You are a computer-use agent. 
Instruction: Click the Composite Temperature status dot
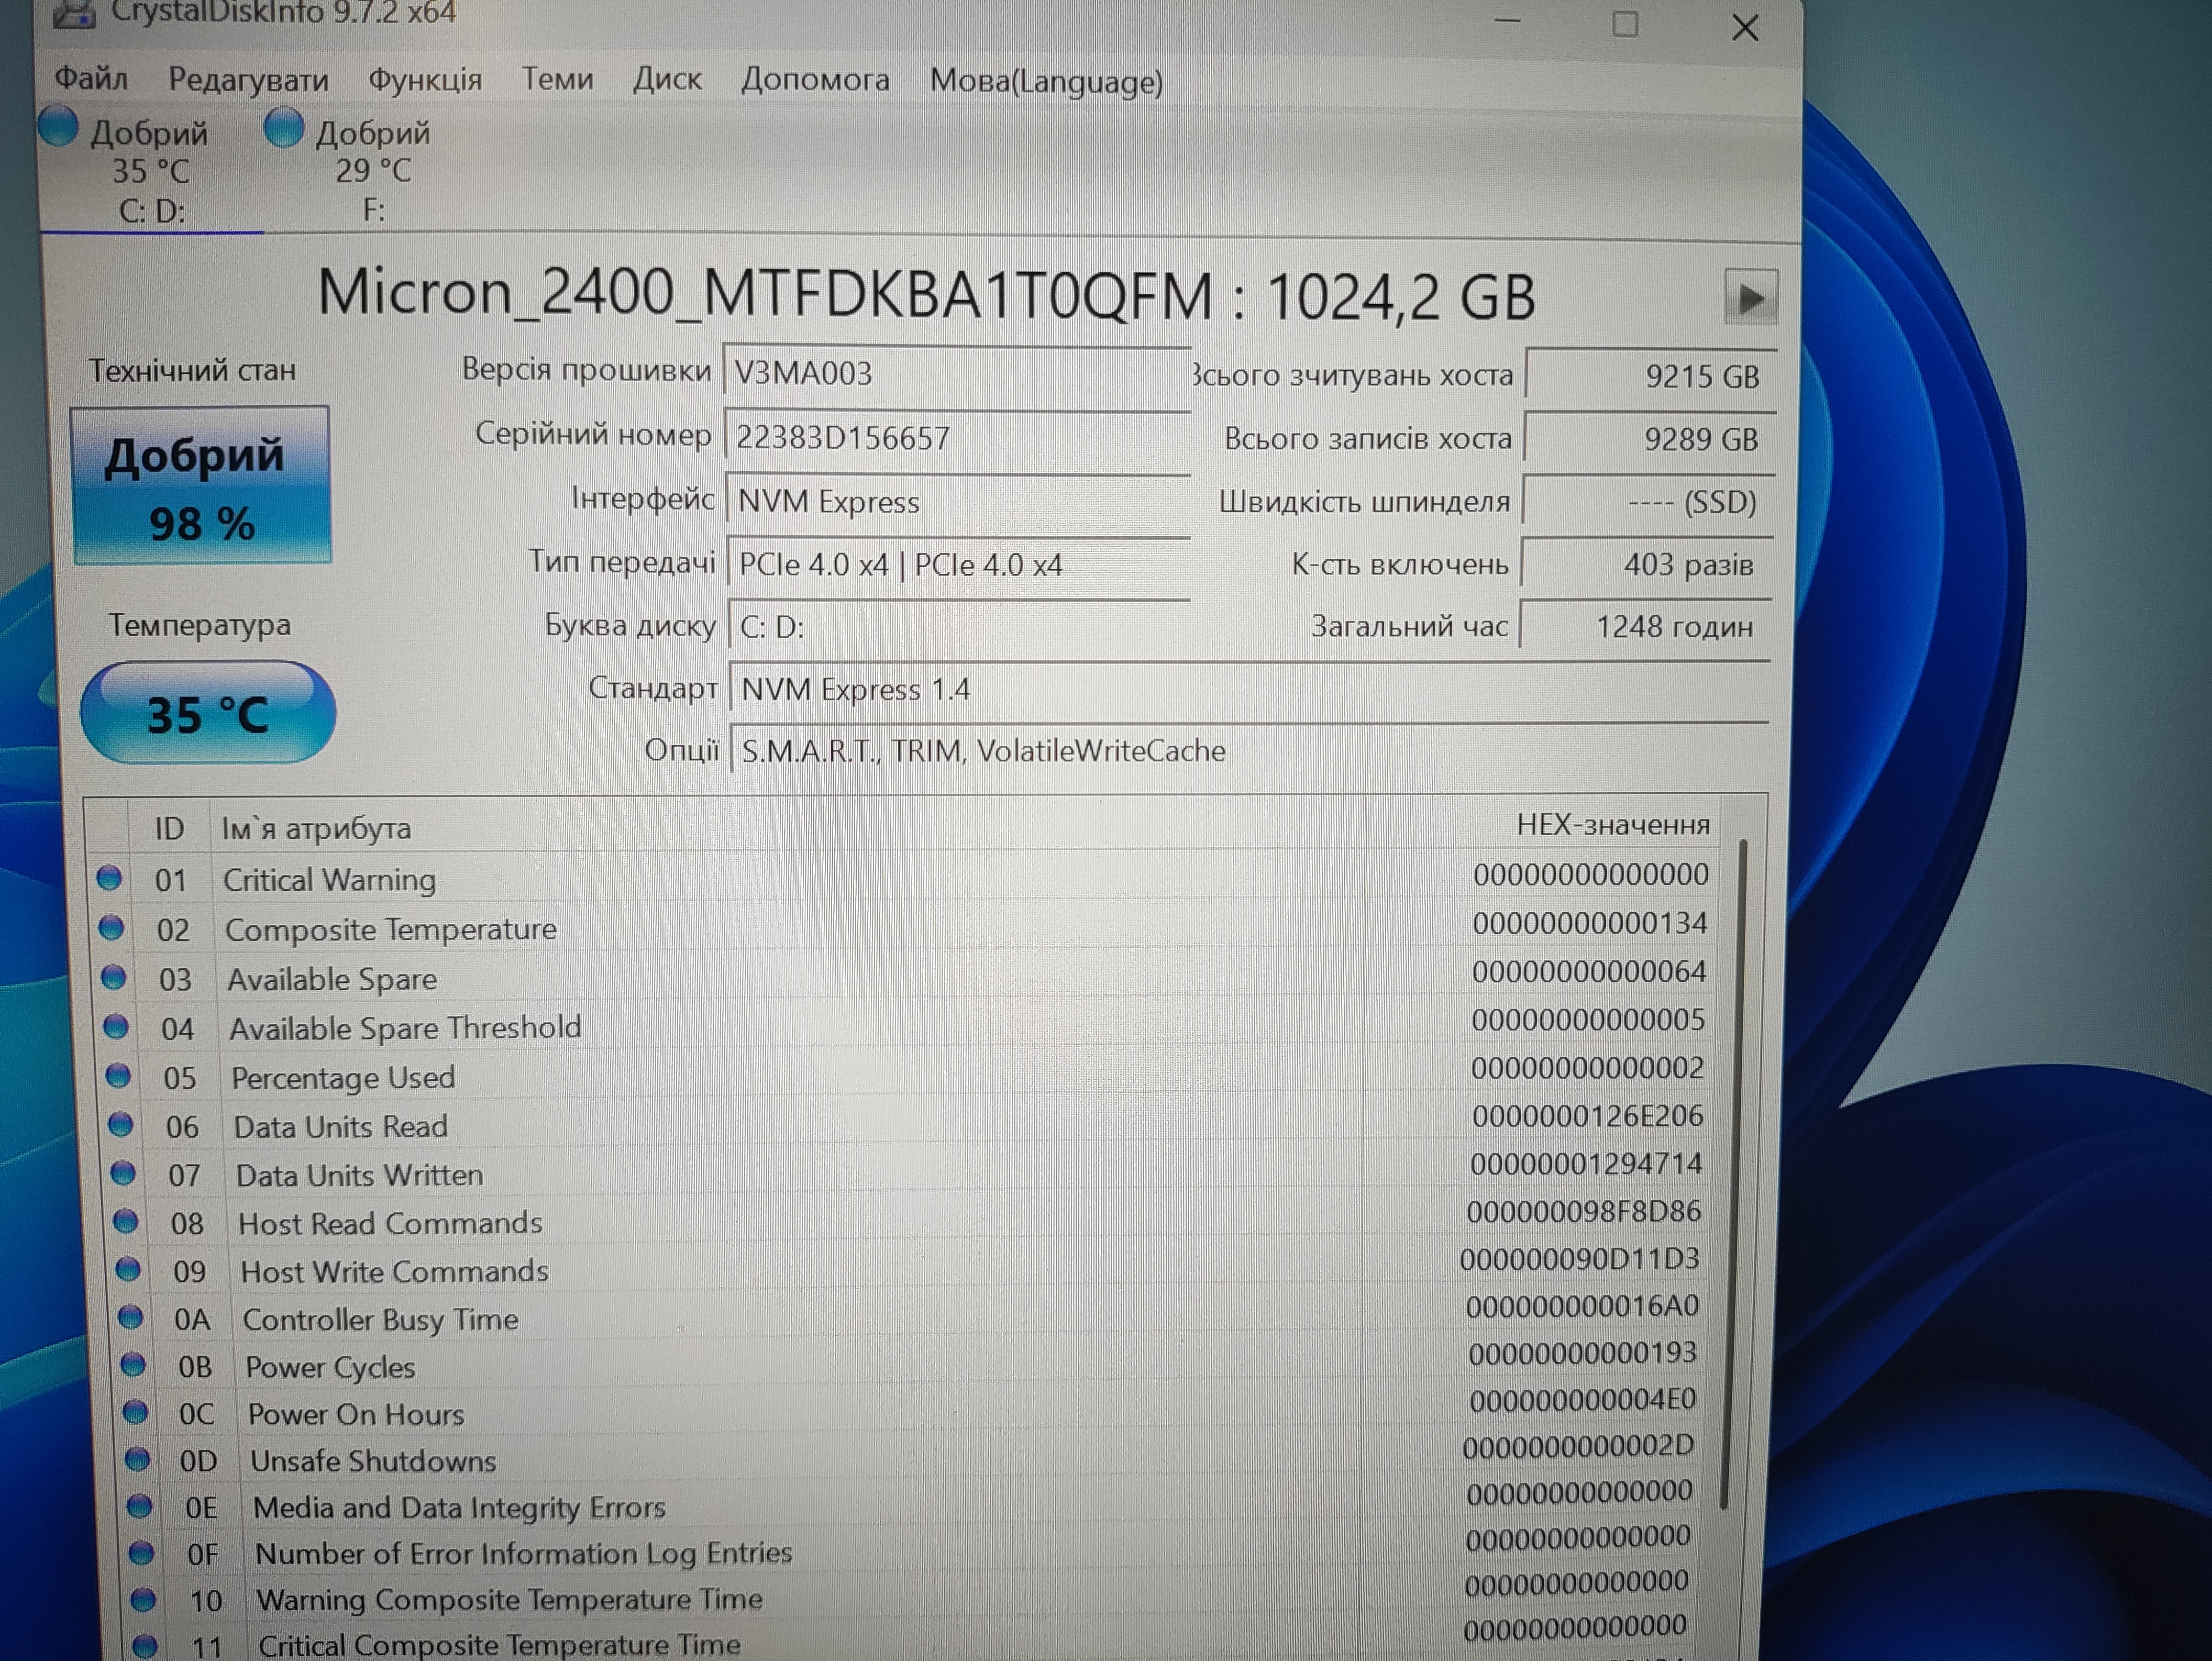coord(111,928)
